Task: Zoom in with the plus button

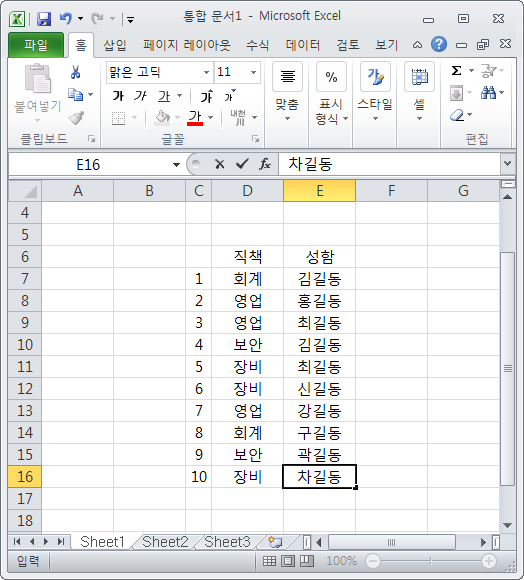Action: (x=488, y=561)
